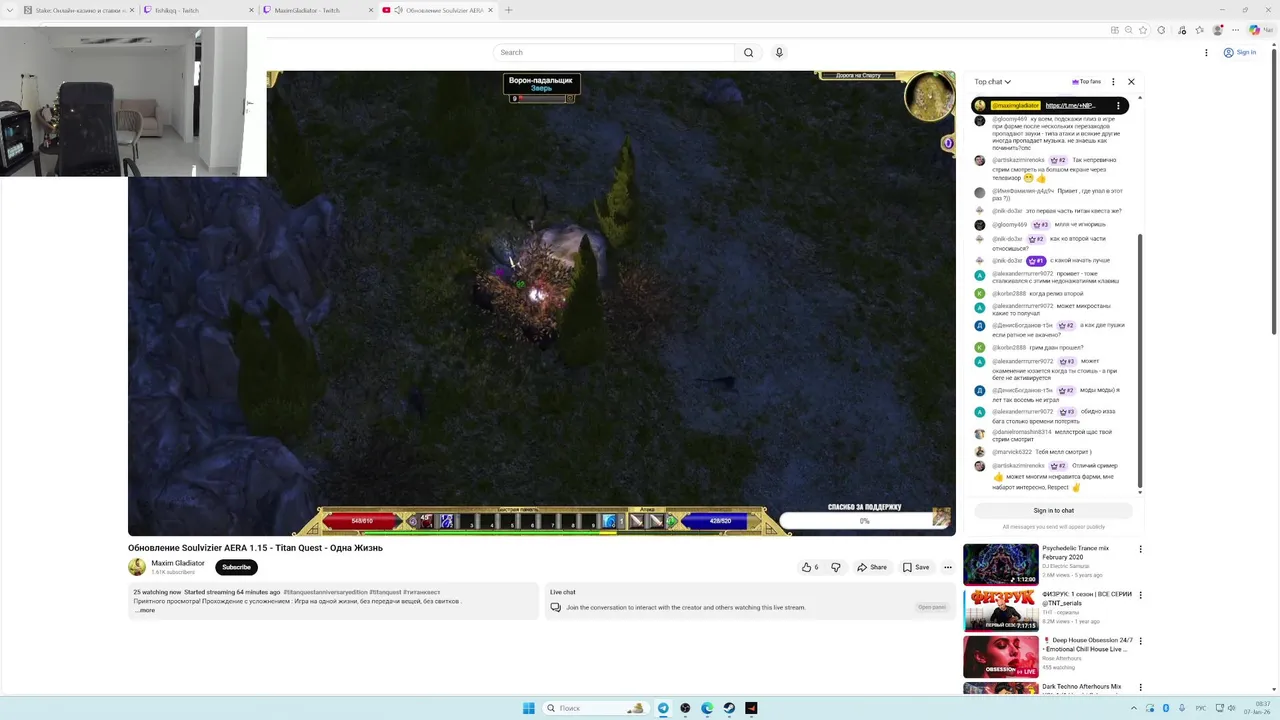Open the live chat options three-dot menu

click(x=1113, y=82)
